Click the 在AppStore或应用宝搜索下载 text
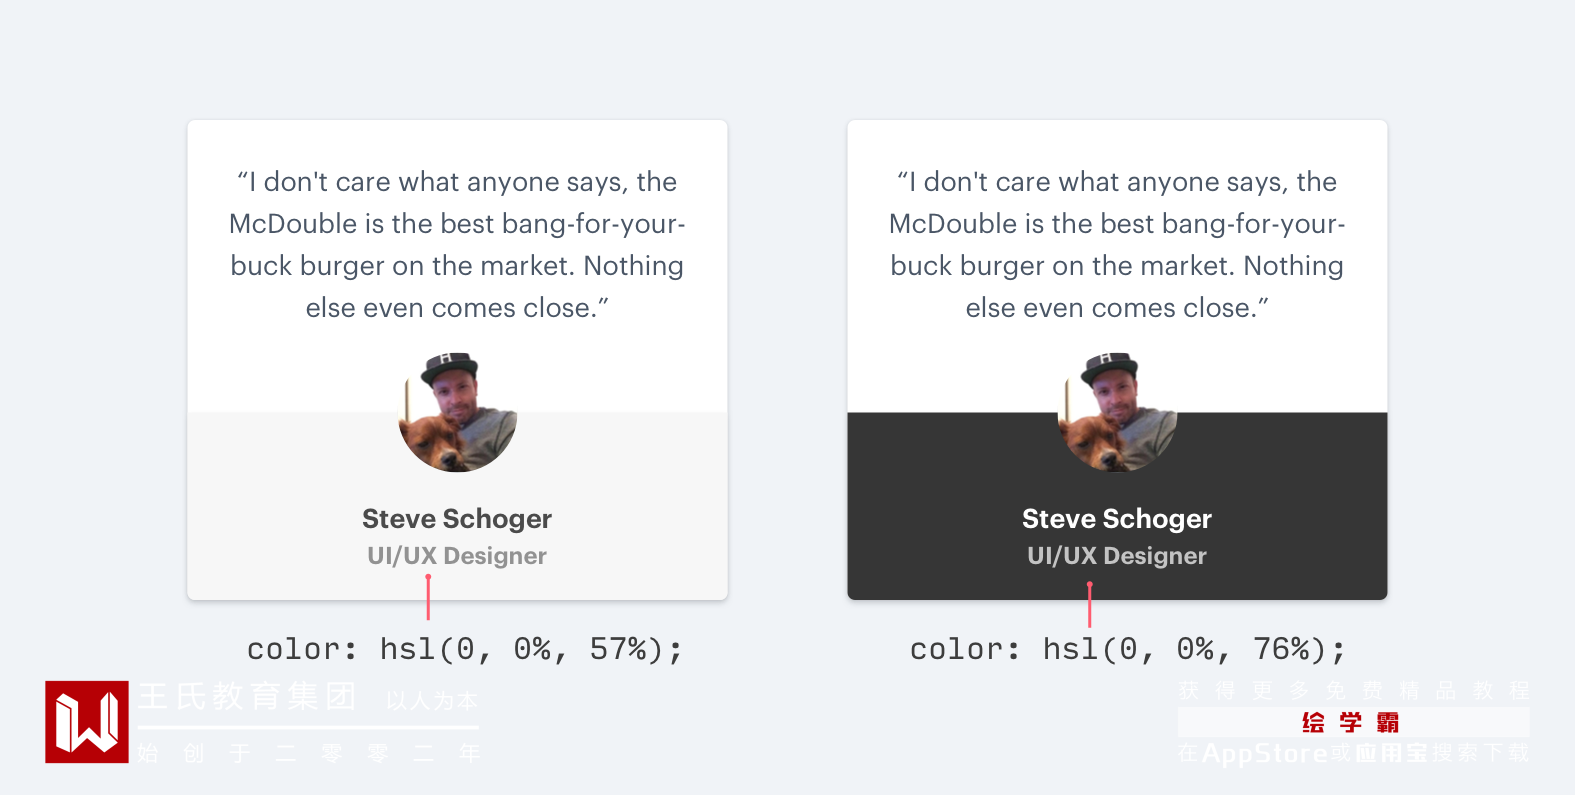The width and height of the screenshot is (1575, 795). (1353, 753)
